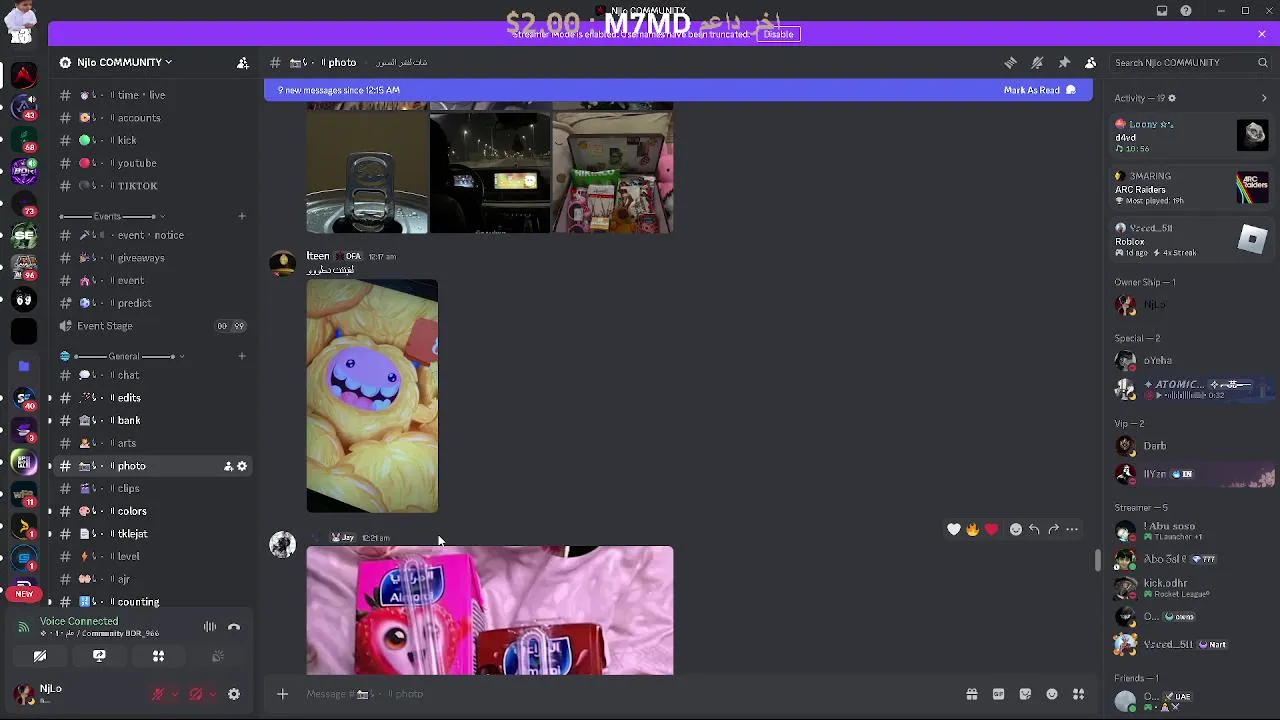Open the counting channel
Image resolution: width=1280 pixels, height=720 pixels.
click(x=152, y=602)
